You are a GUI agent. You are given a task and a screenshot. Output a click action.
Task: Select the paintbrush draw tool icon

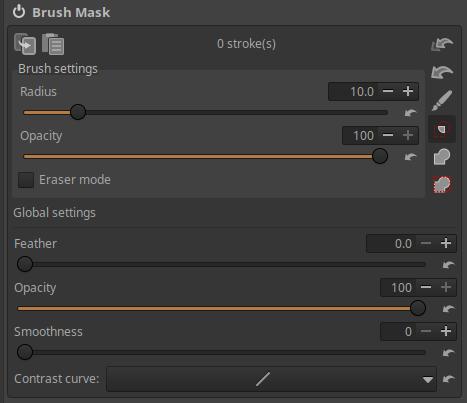(442, 100)
